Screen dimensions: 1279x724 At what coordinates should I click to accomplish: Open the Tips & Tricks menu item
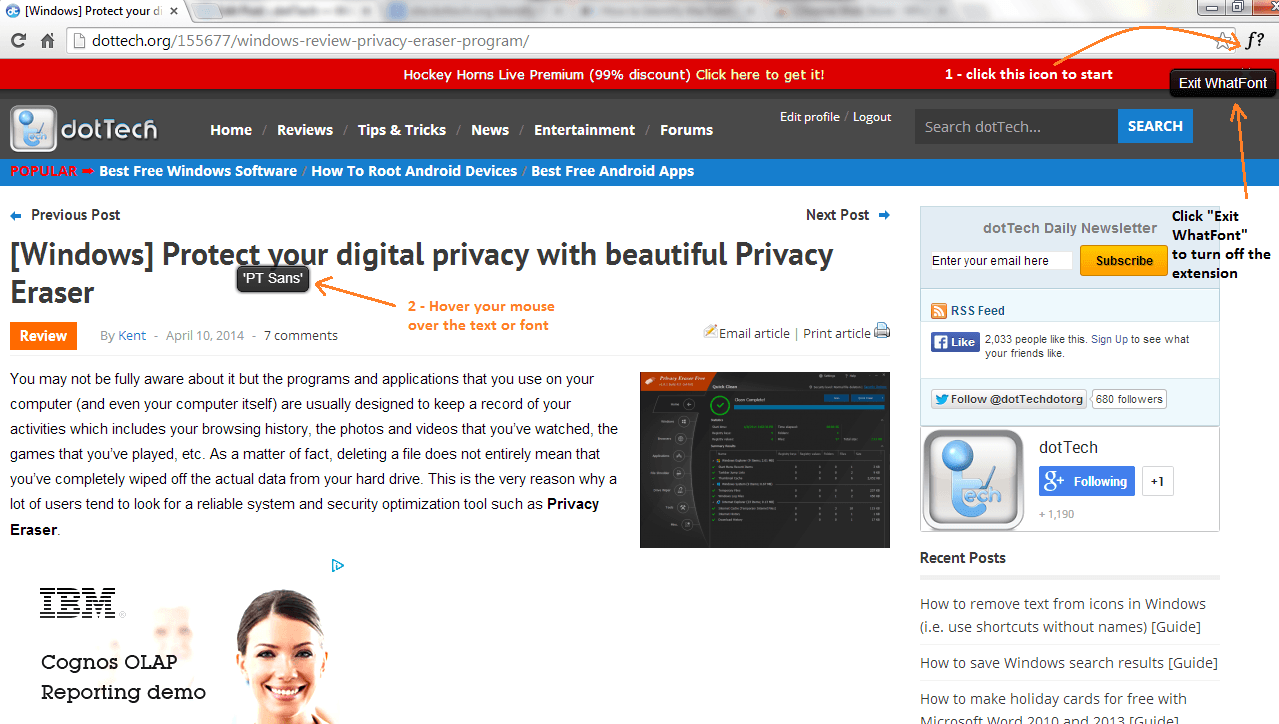point(402,130)
